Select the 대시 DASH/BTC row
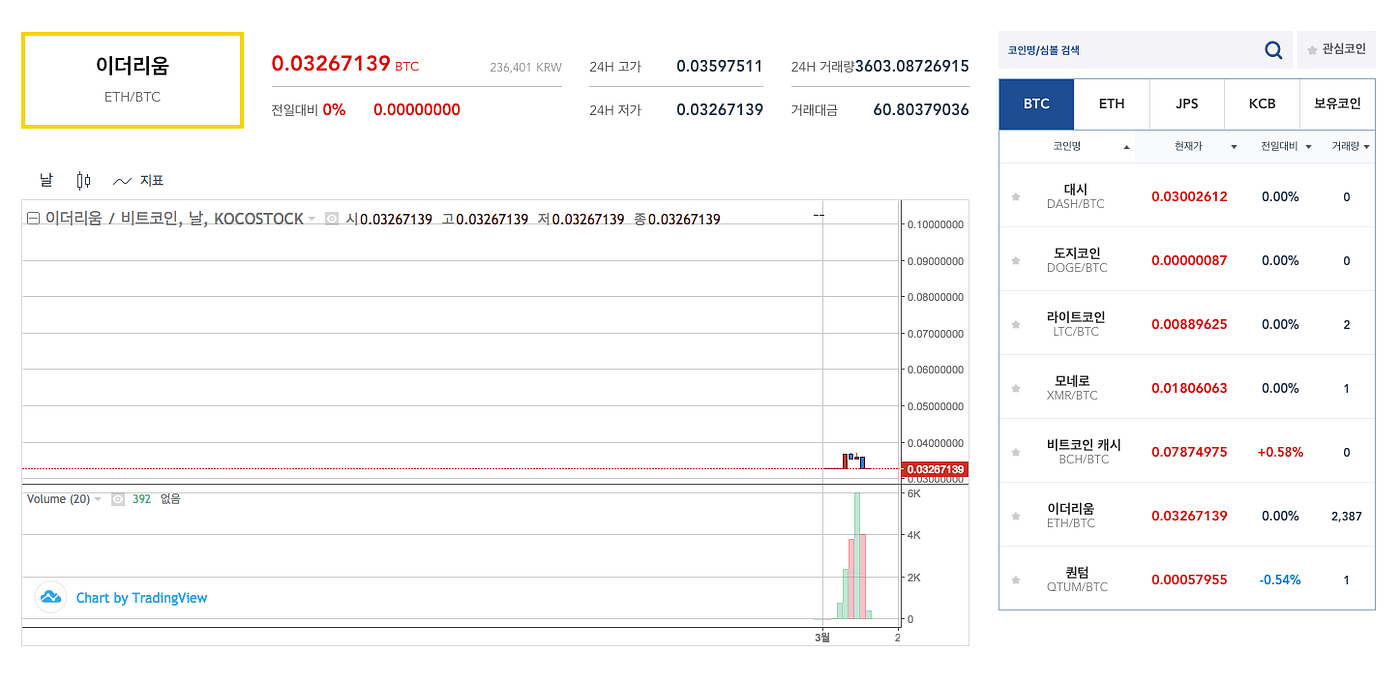Viewport: 1400px width, 683px height. click(x=1187, y=196)
